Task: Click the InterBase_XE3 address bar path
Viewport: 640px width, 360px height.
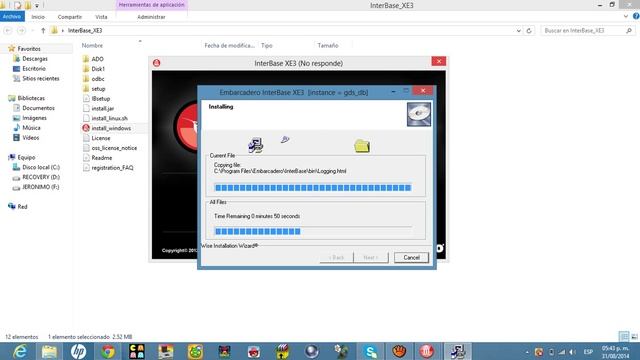Action: click(85, 31)
